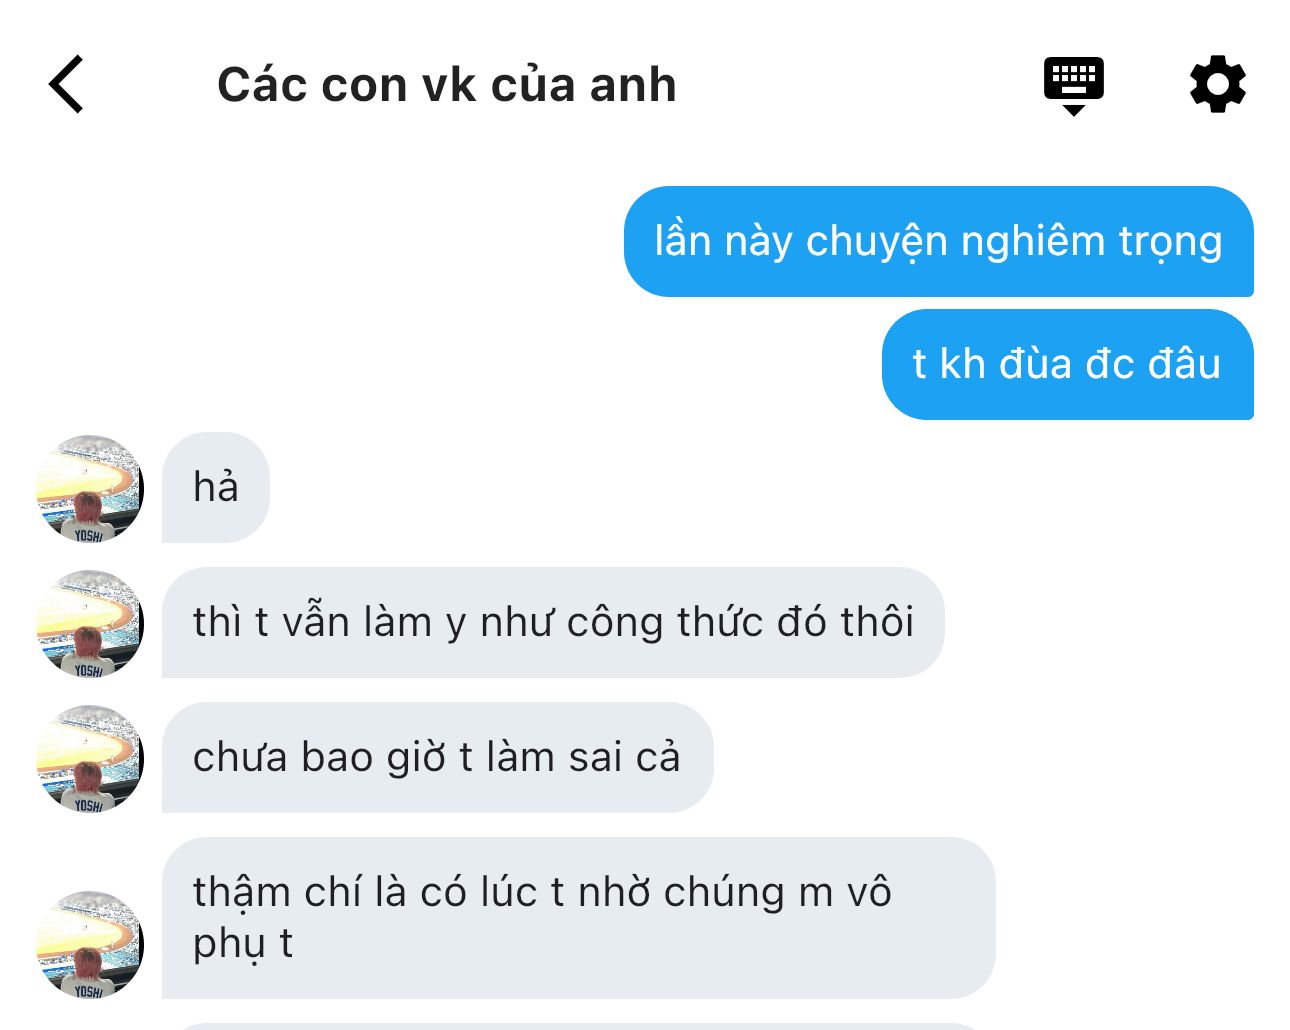The image size is (1290, 1030).
Task: Tap the avatar beside "thì t vẫn làm y như"
Action: (90, 623)
